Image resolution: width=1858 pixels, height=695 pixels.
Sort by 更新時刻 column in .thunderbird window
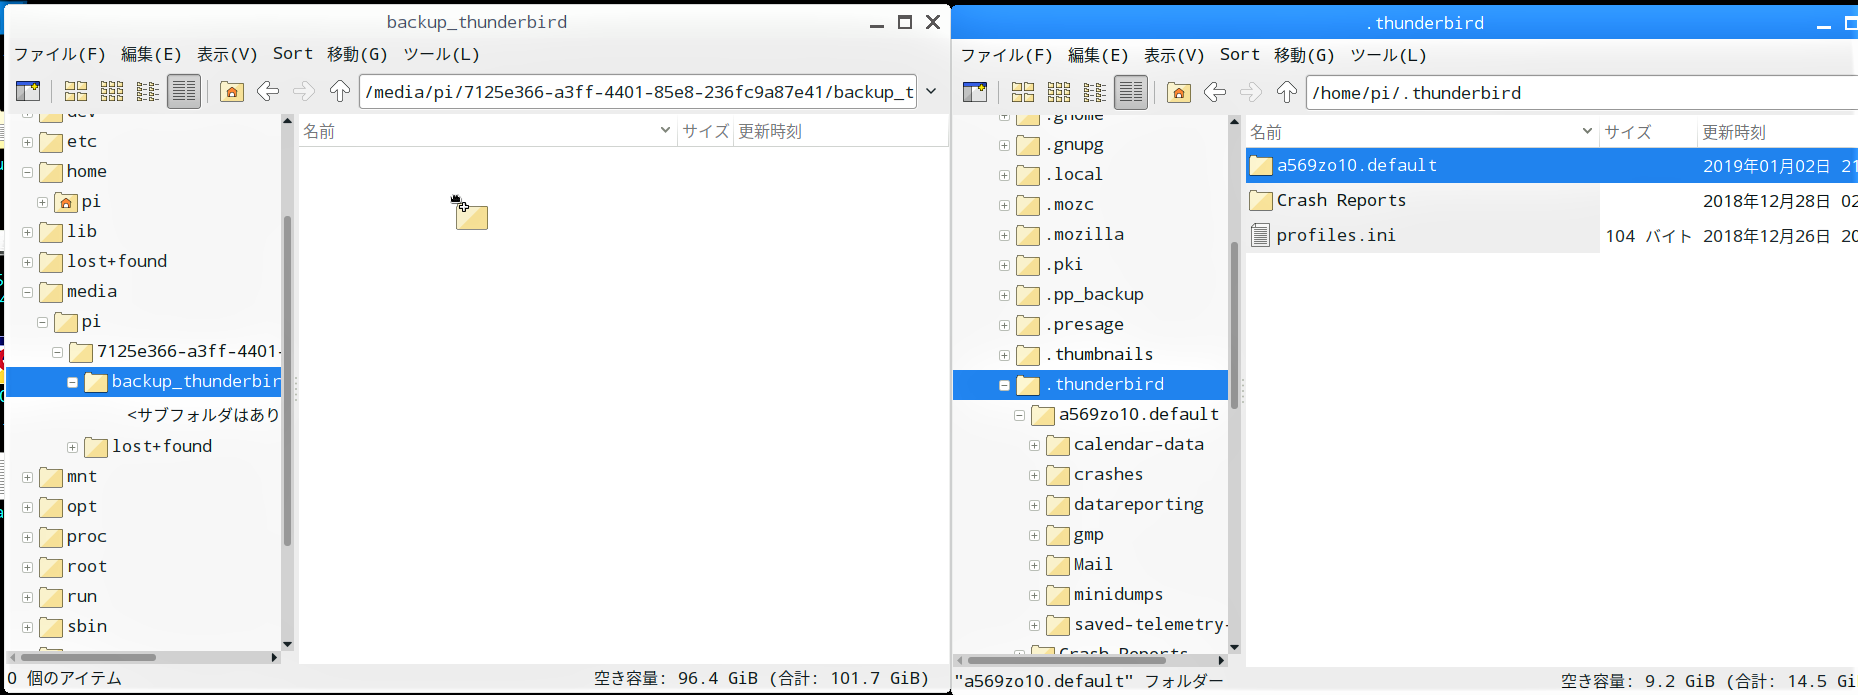point(1778,132)
